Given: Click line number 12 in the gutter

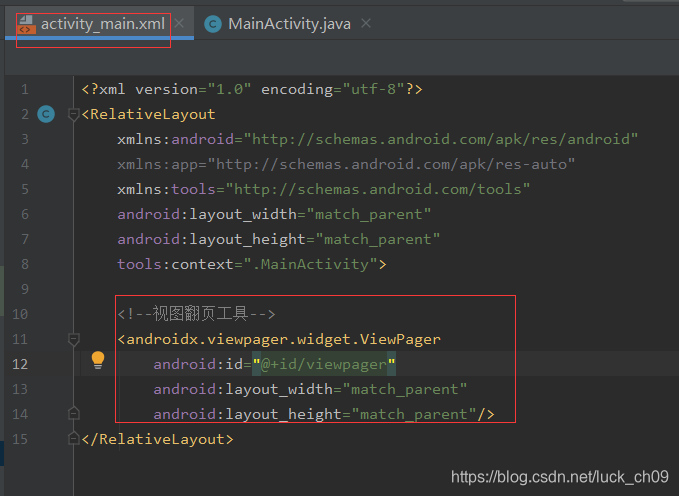Looking at the screenshot, I should [20, 364].
